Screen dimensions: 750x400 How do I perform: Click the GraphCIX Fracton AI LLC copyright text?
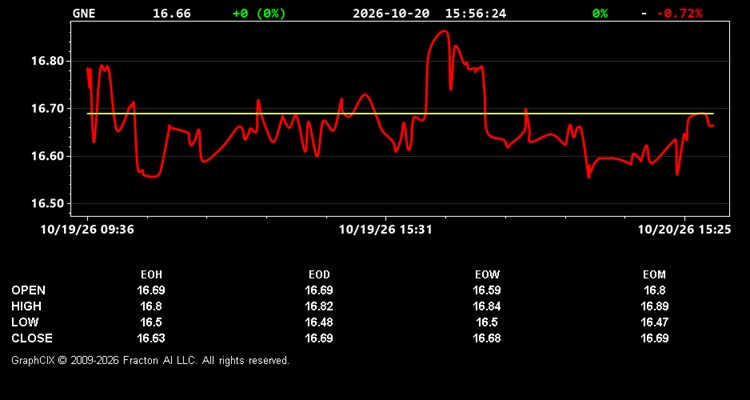(x=150, y=360)
